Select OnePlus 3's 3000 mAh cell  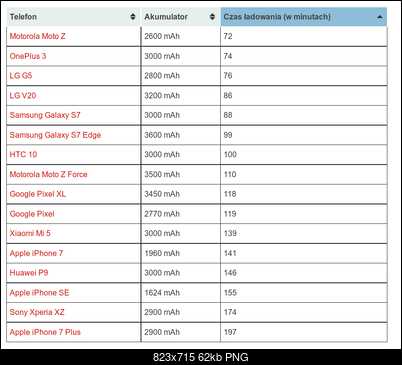(181, 56)
